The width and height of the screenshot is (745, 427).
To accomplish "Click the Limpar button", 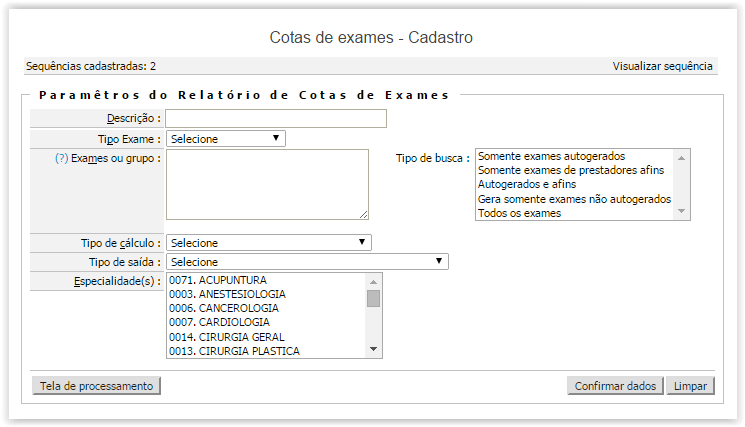I will tap(690, 386).
